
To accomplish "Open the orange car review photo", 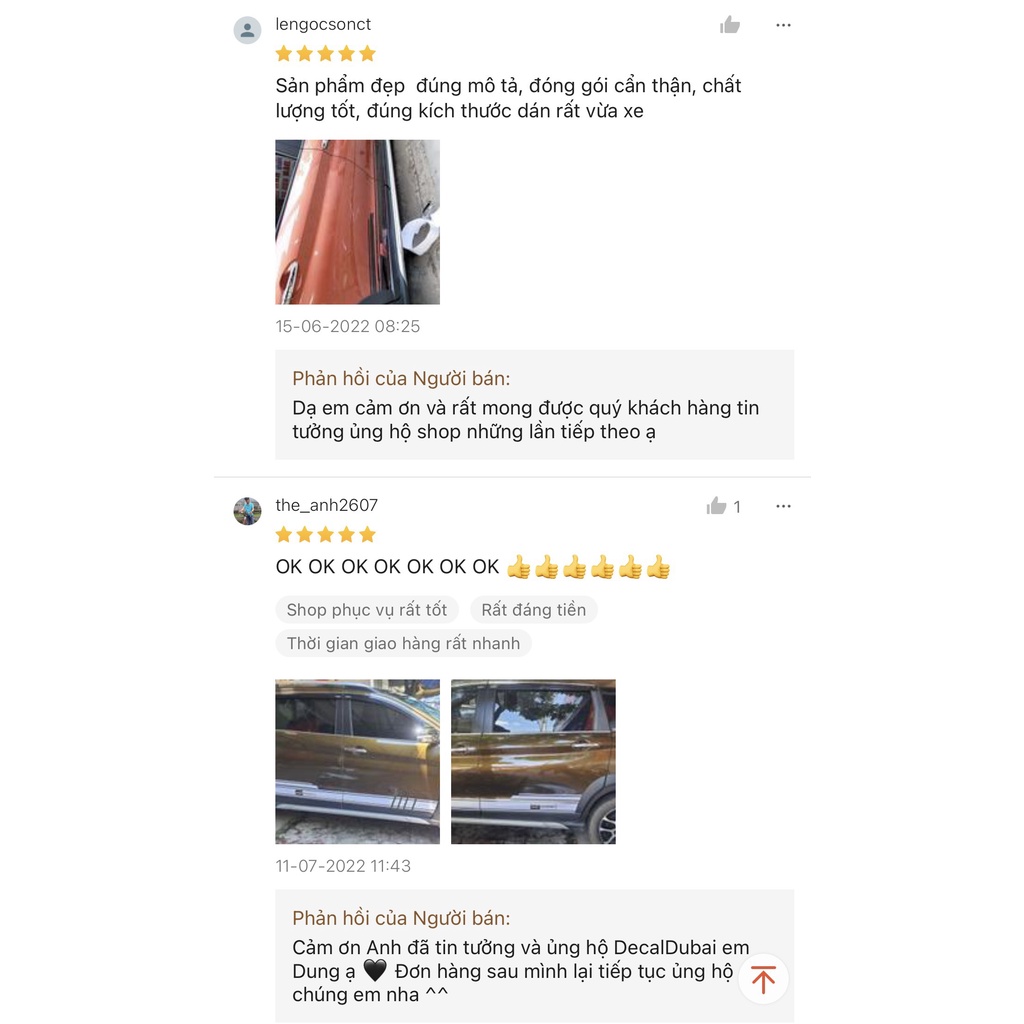I will (357, 222).
